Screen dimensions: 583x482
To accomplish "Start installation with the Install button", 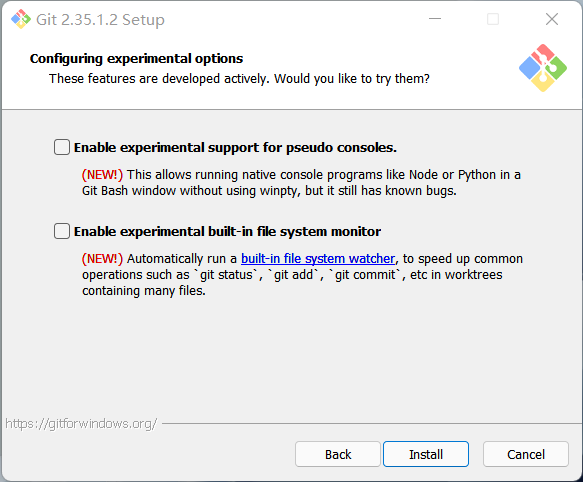I will [x=426, y=454].
